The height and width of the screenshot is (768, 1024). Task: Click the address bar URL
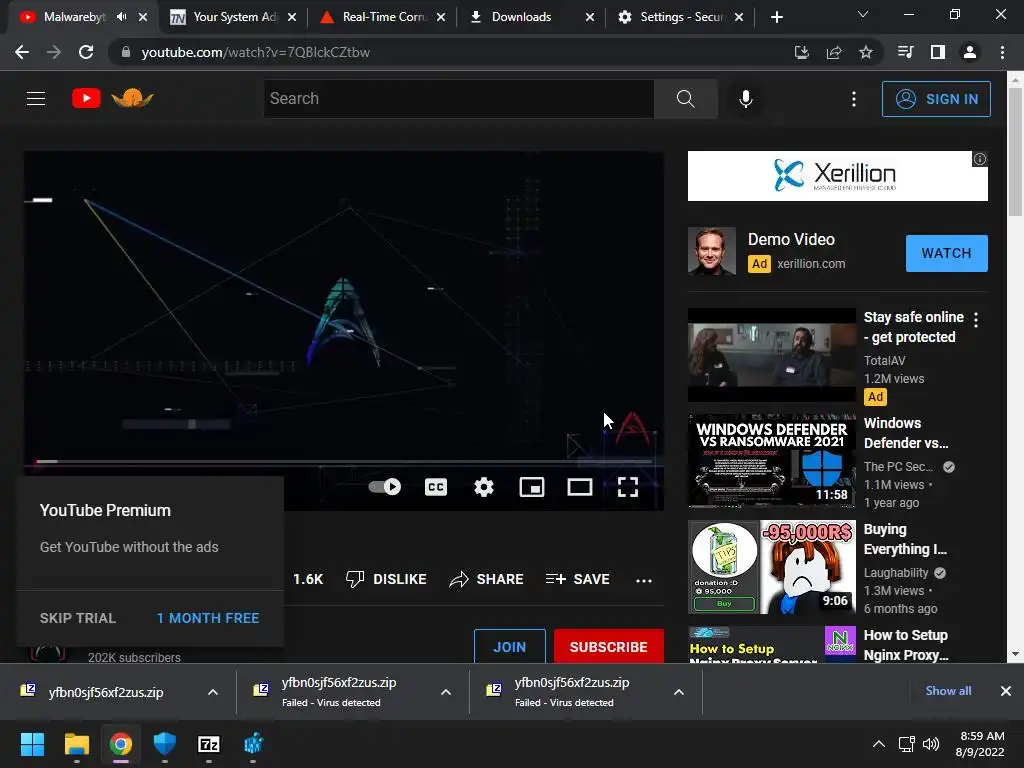[x=255, y=52]
